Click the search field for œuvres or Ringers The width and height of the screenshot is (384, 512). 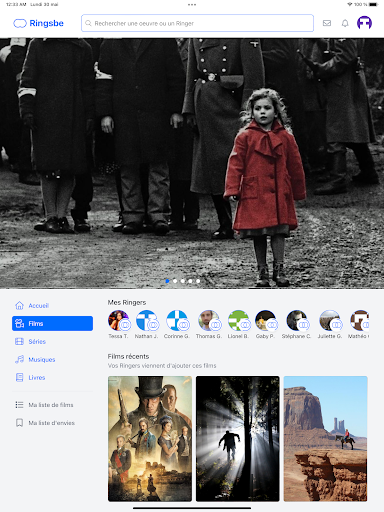pos(197,23)
